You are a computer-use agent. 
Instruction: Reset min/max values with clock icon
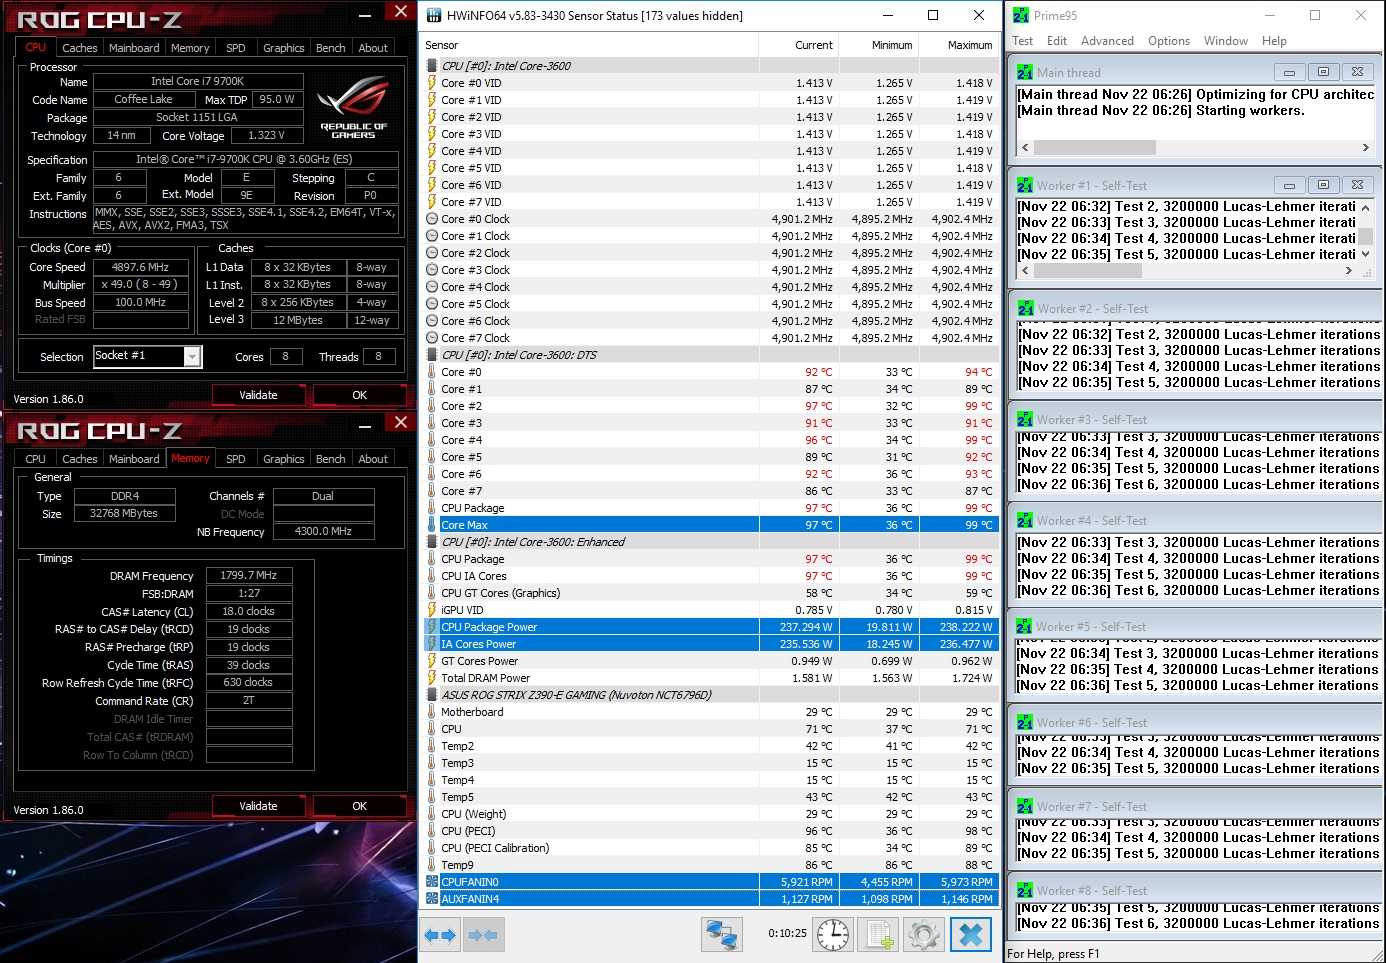tap(832, 935)
